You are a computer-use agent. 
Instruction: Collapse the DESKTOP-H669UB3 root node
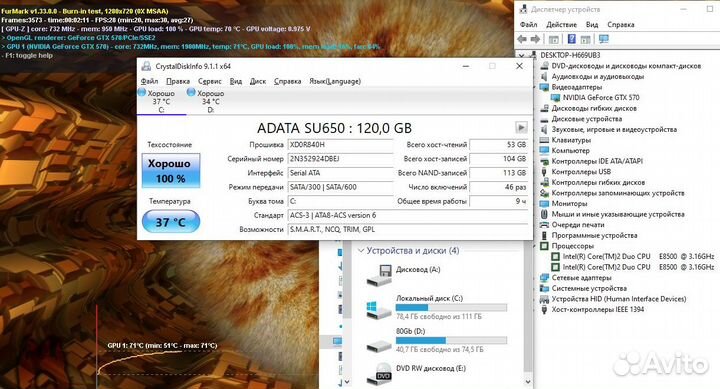click(x=521, y=55)
